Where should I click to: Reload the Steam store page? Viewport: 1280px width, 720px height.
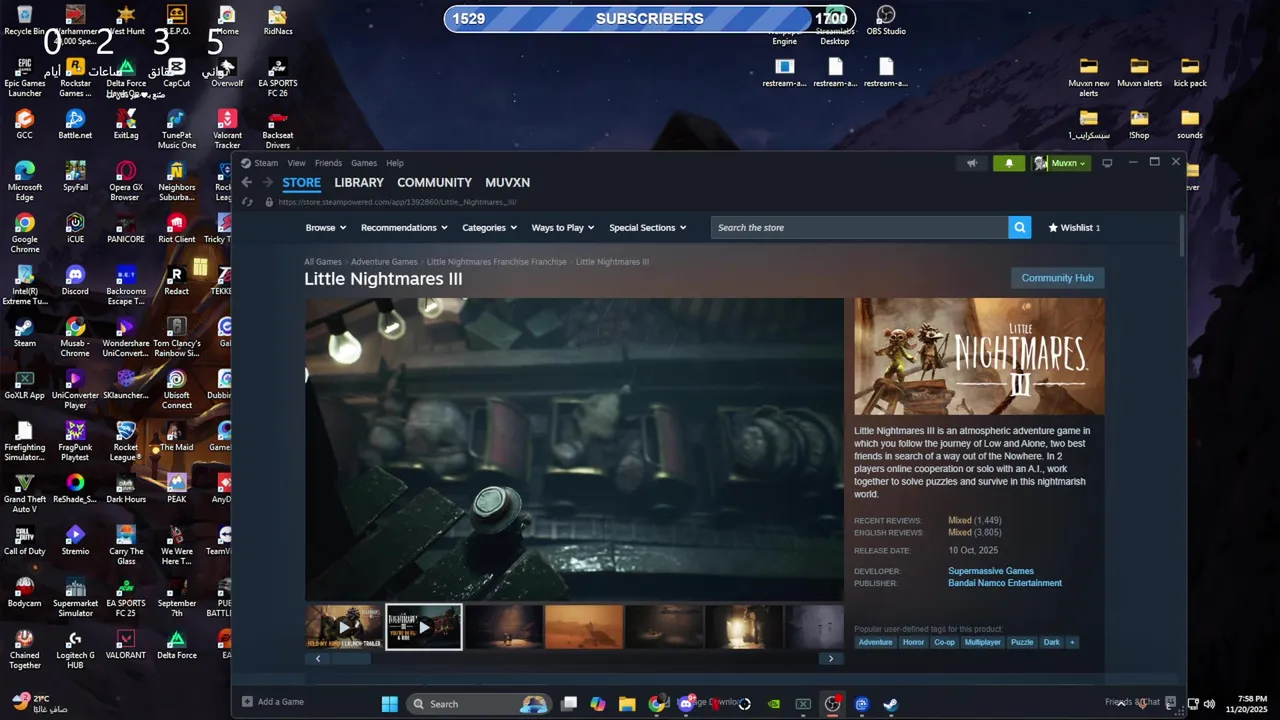(x=247, y=202)
